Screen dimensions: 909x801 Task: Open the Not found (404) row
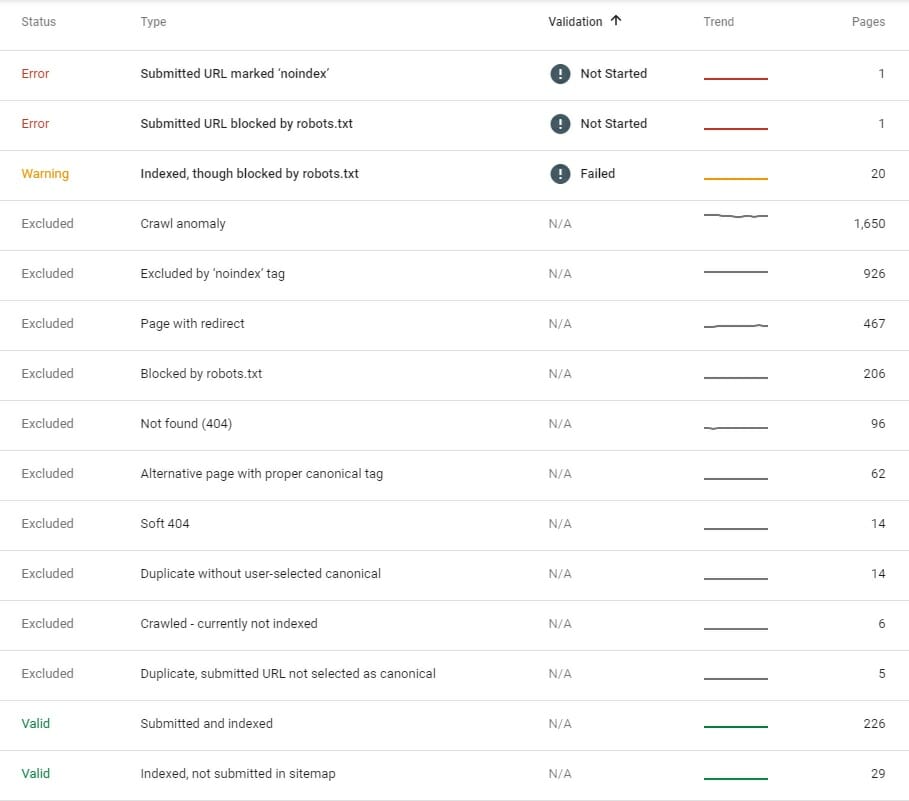point(186,423)
